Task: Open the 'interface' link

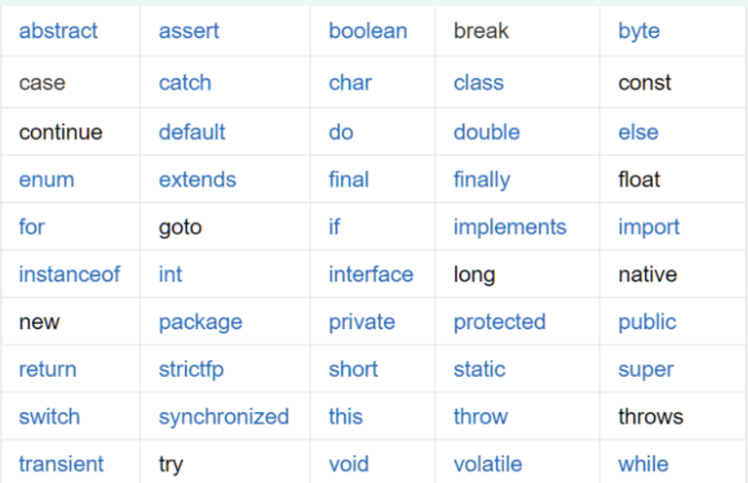Action: 370,274
